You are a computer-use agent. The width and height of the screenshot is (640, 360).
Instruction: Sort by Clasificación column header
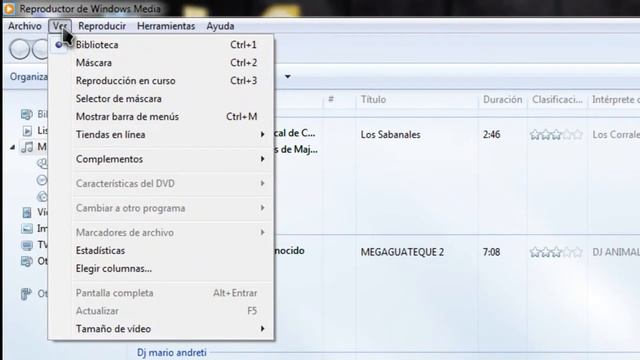coord(557,100)
